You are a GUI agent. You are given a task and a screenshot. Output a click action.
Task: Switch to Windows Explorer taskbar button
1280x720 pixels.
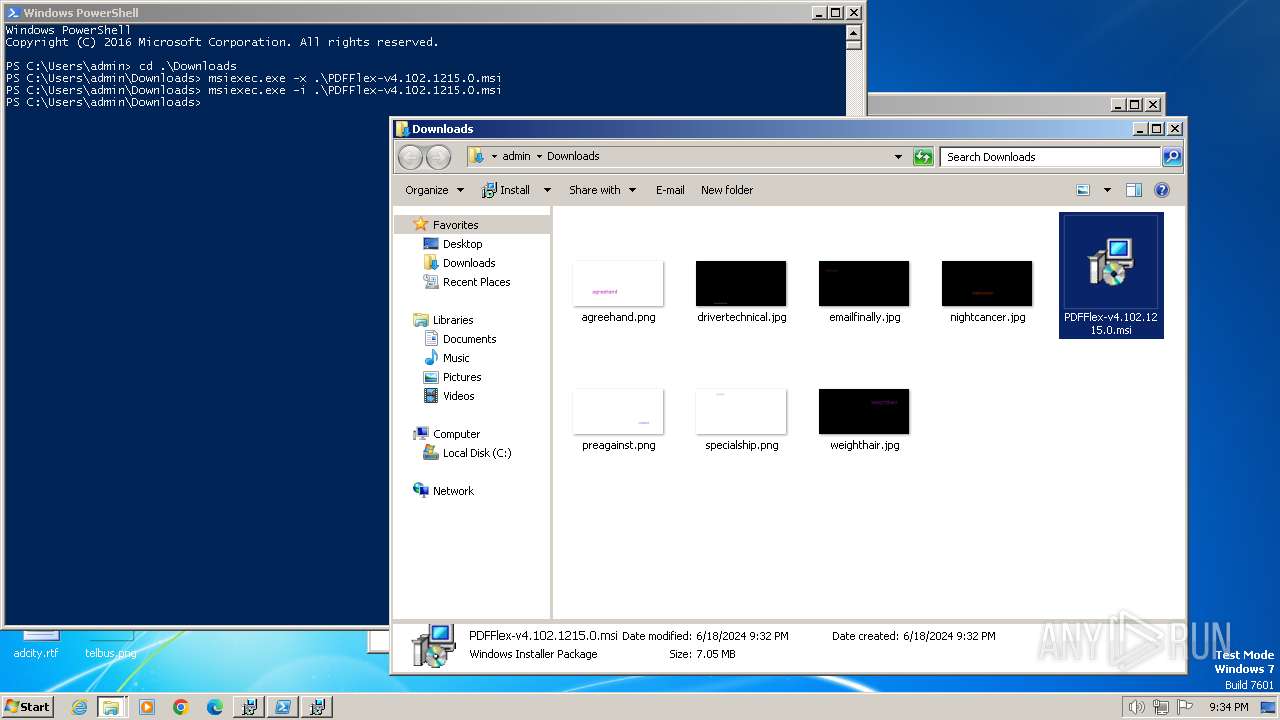tap(111, 707)
